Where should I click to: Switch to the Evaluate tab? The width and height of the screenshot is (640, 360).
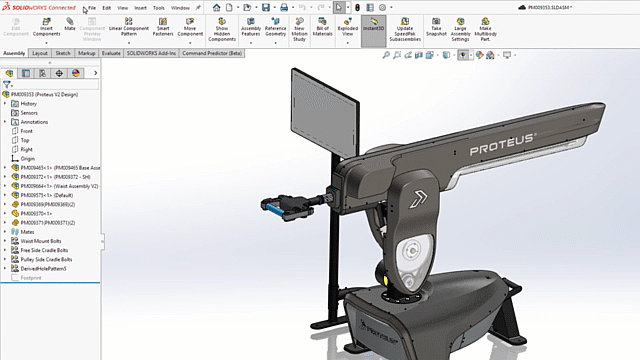111,53
